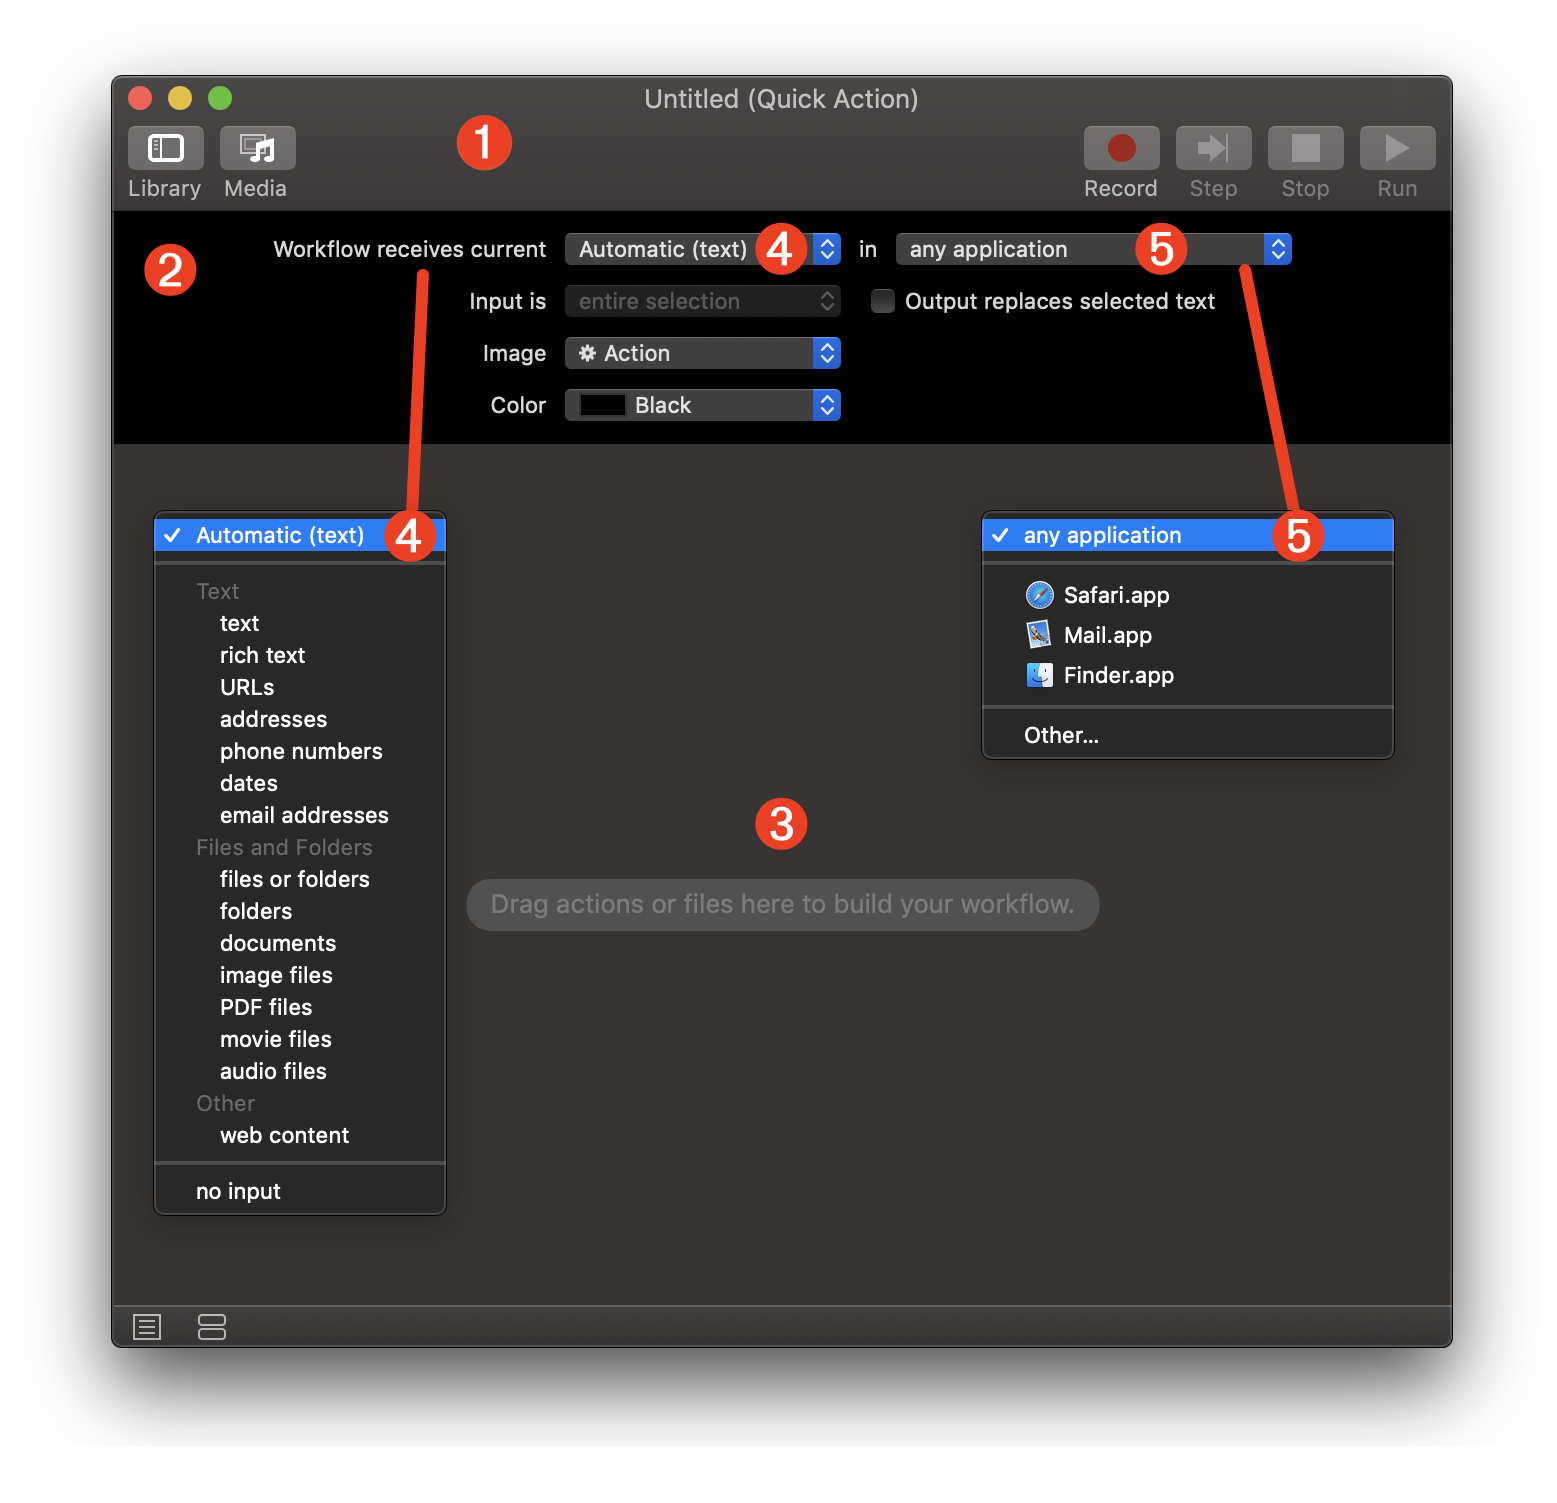Select no input from the list
The height and width of the screenshot is (1503, 1557).
[237, 1190]
